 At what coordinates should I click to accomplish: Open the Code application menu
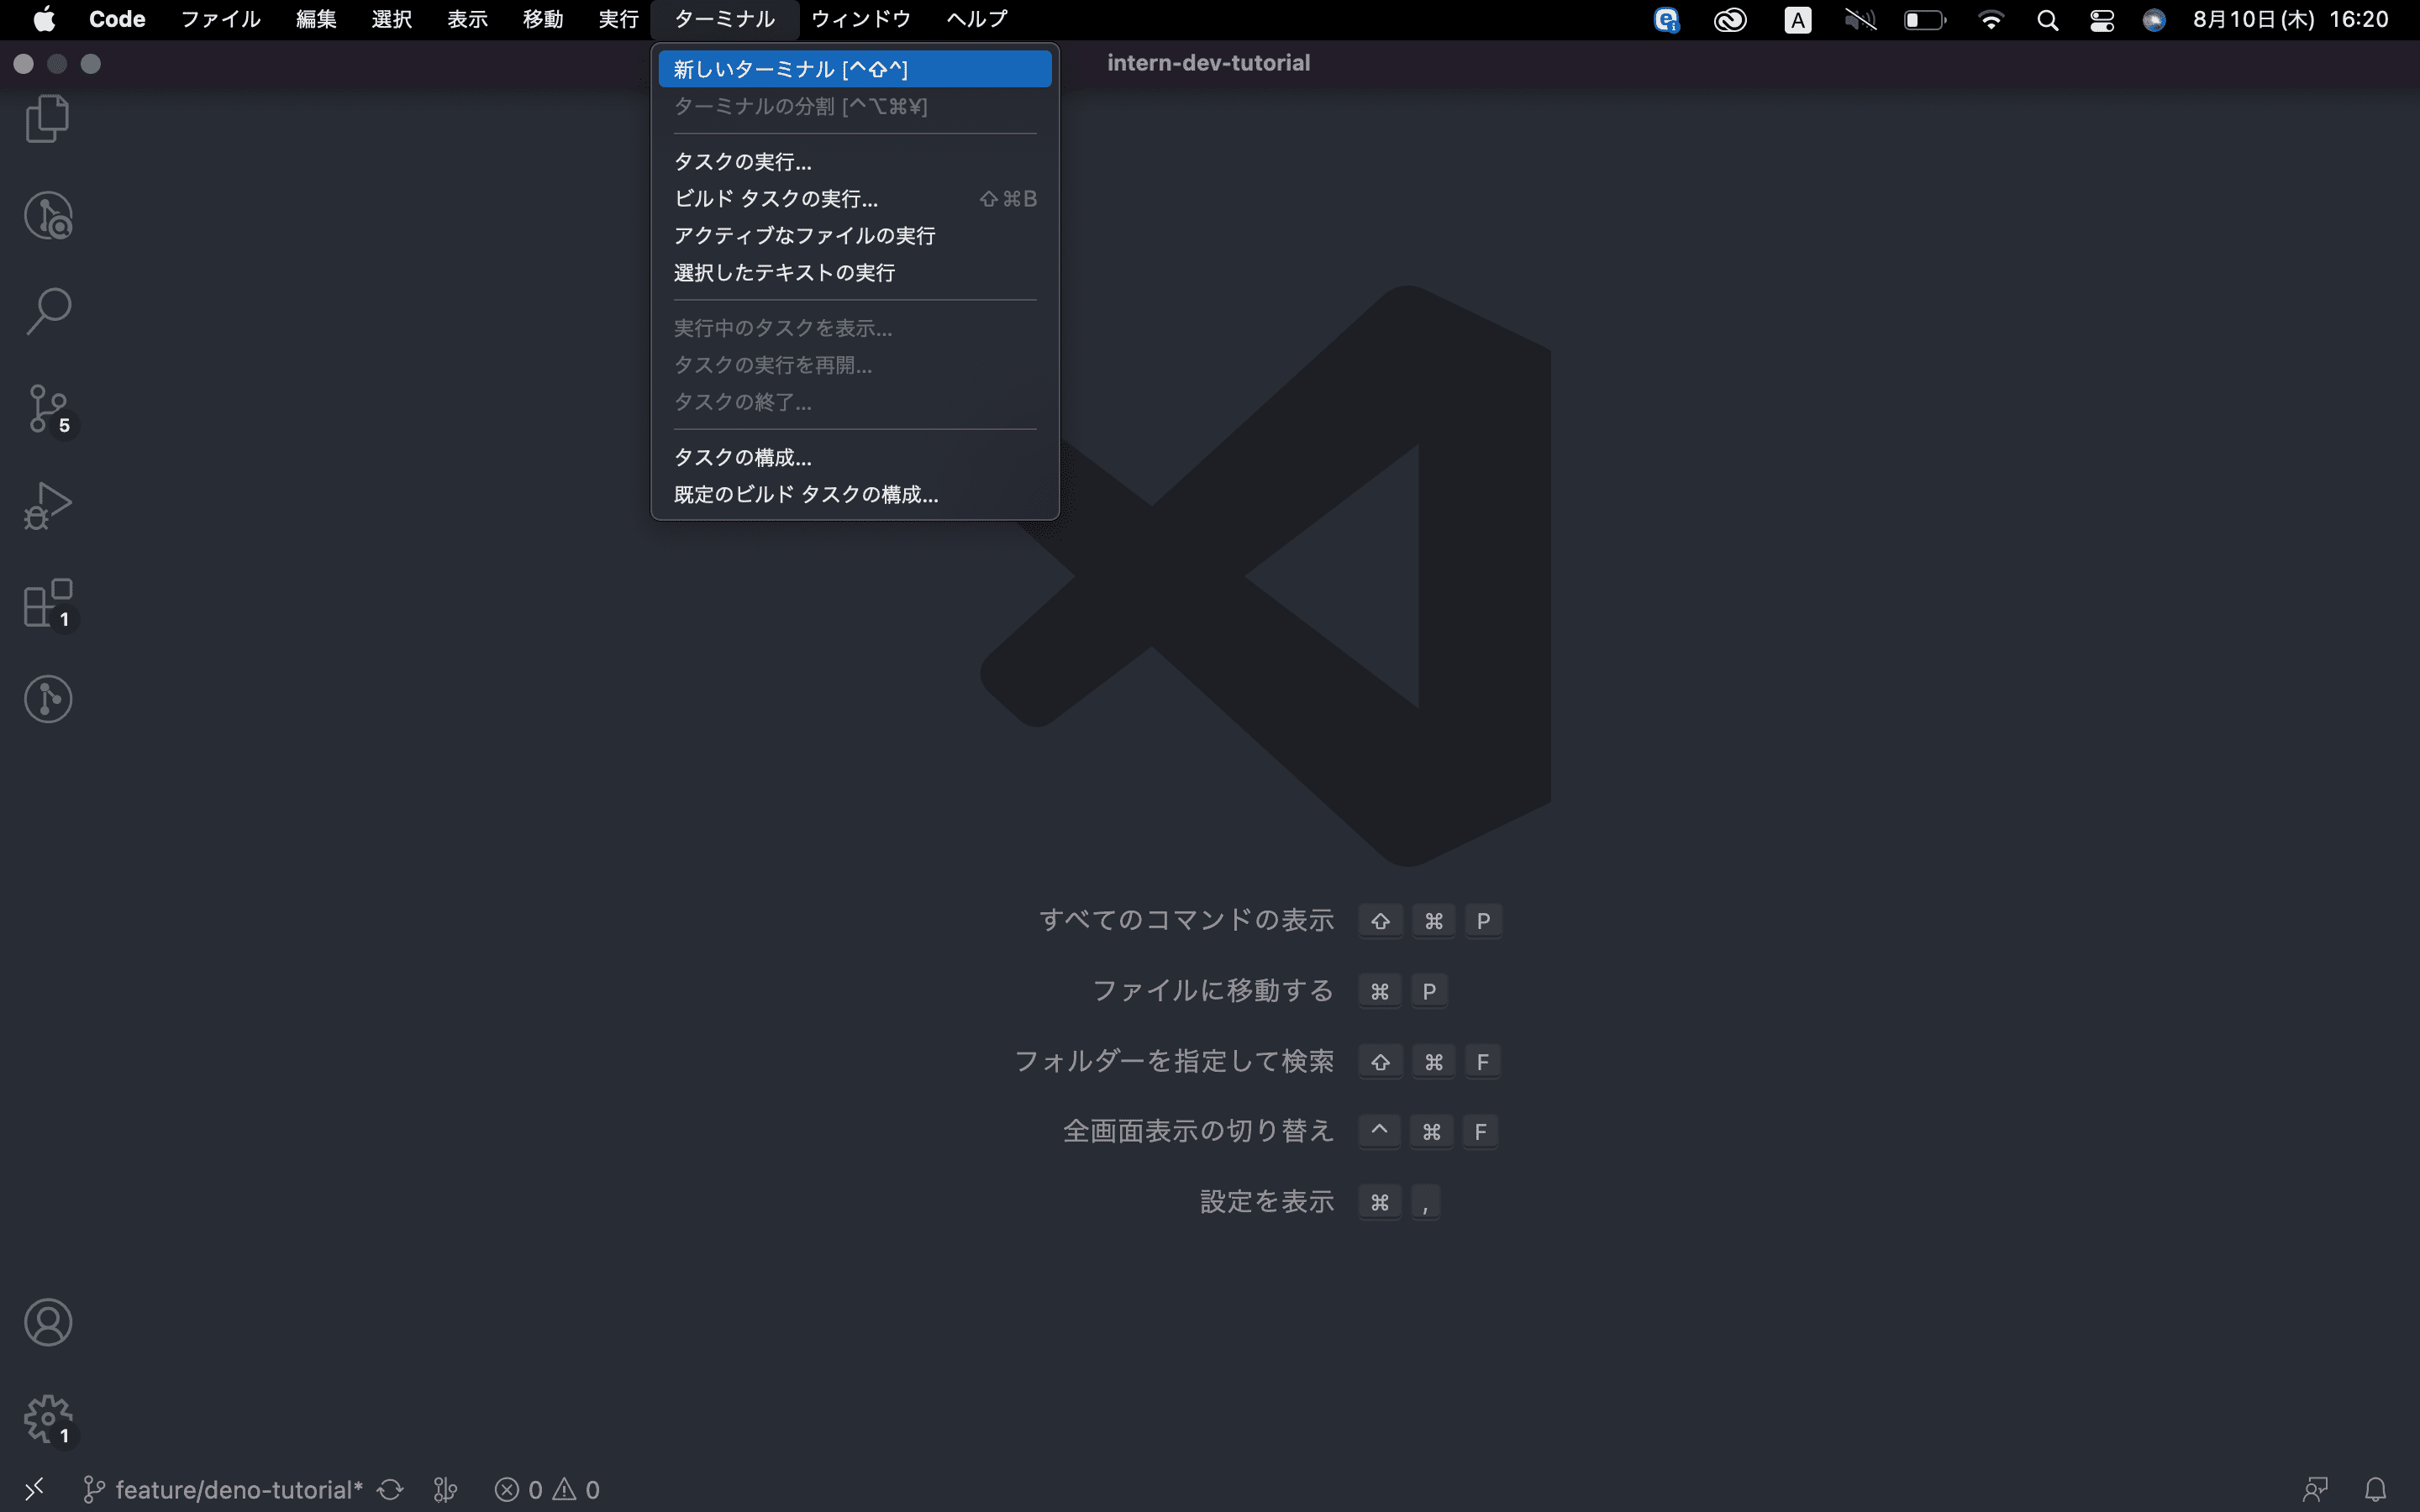(117, 19)
